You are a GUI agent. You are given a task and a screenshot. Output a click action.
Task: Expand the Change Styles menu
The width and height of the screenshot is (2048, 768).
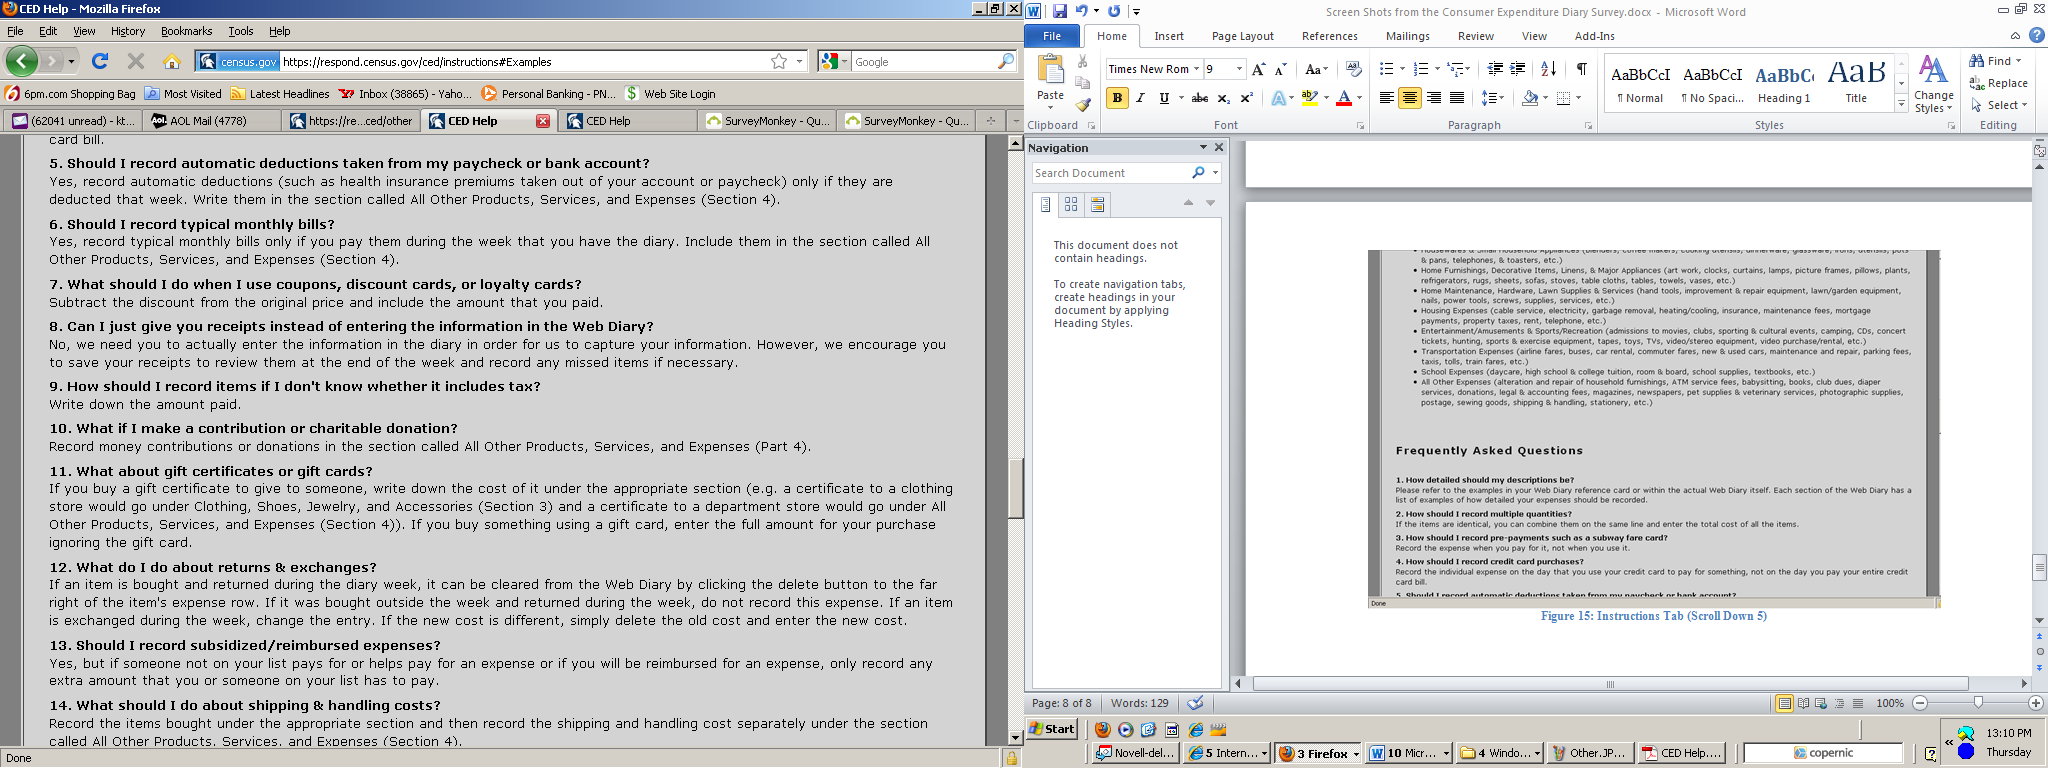click(1934, 85)
